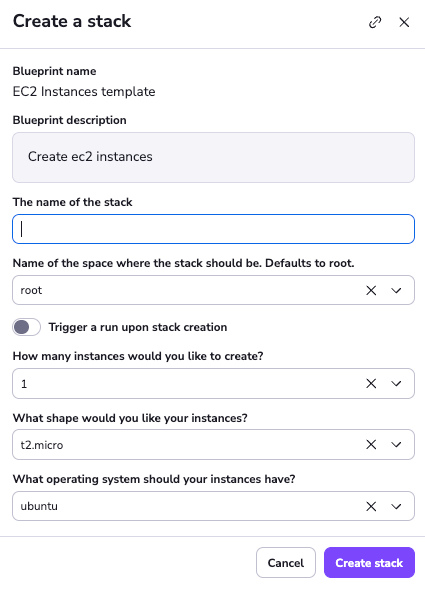Toggle Trigger a run upon stack creation
This screenshot has width=425, height=615.
(x=26, y=327)
